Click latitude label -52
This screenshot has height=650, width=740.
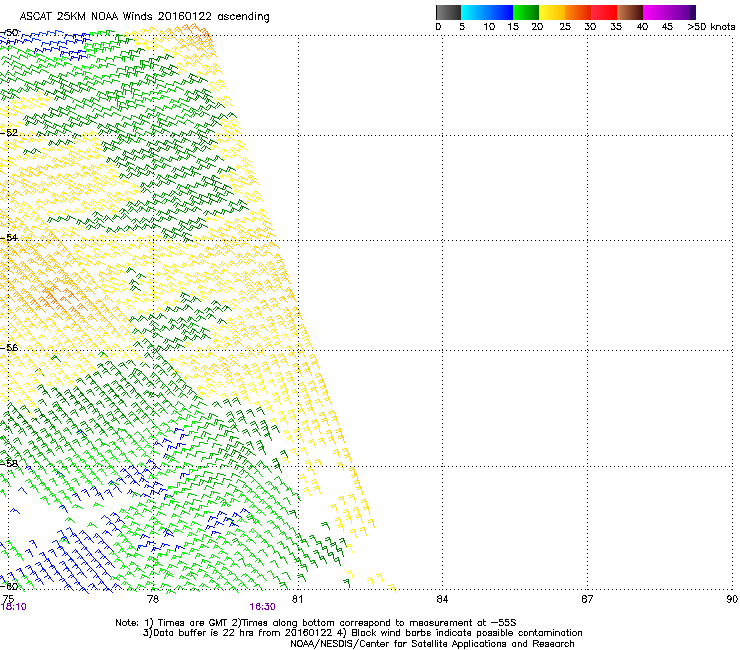[9, 133]
